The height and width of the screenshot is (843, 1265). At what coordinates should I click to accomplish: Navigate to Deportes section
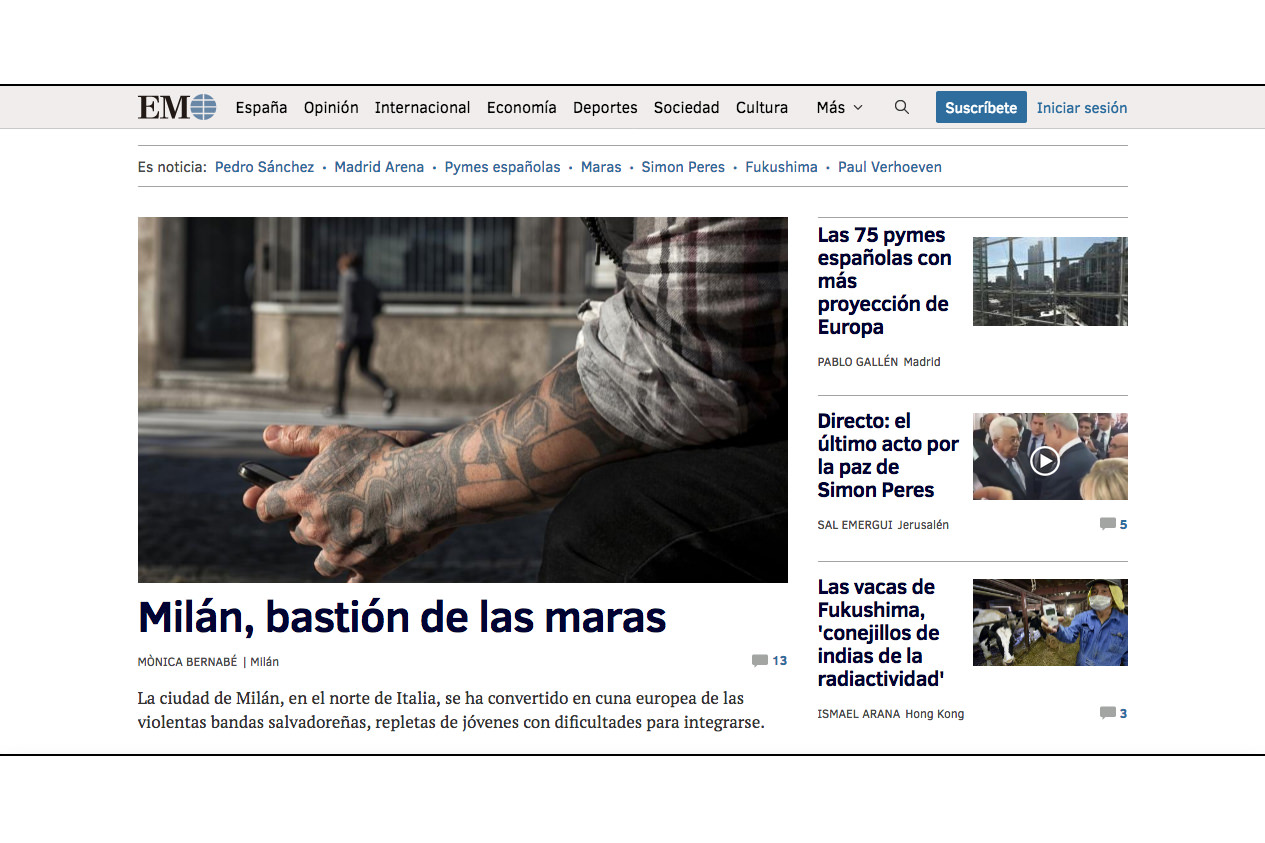pos(605,107)
